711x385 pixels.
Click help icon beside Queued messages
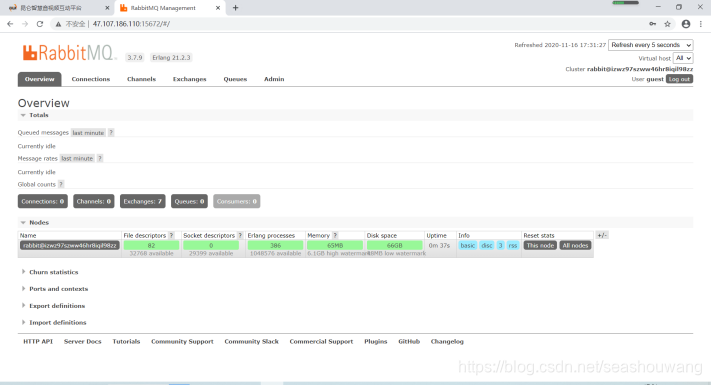coord(111,132)
